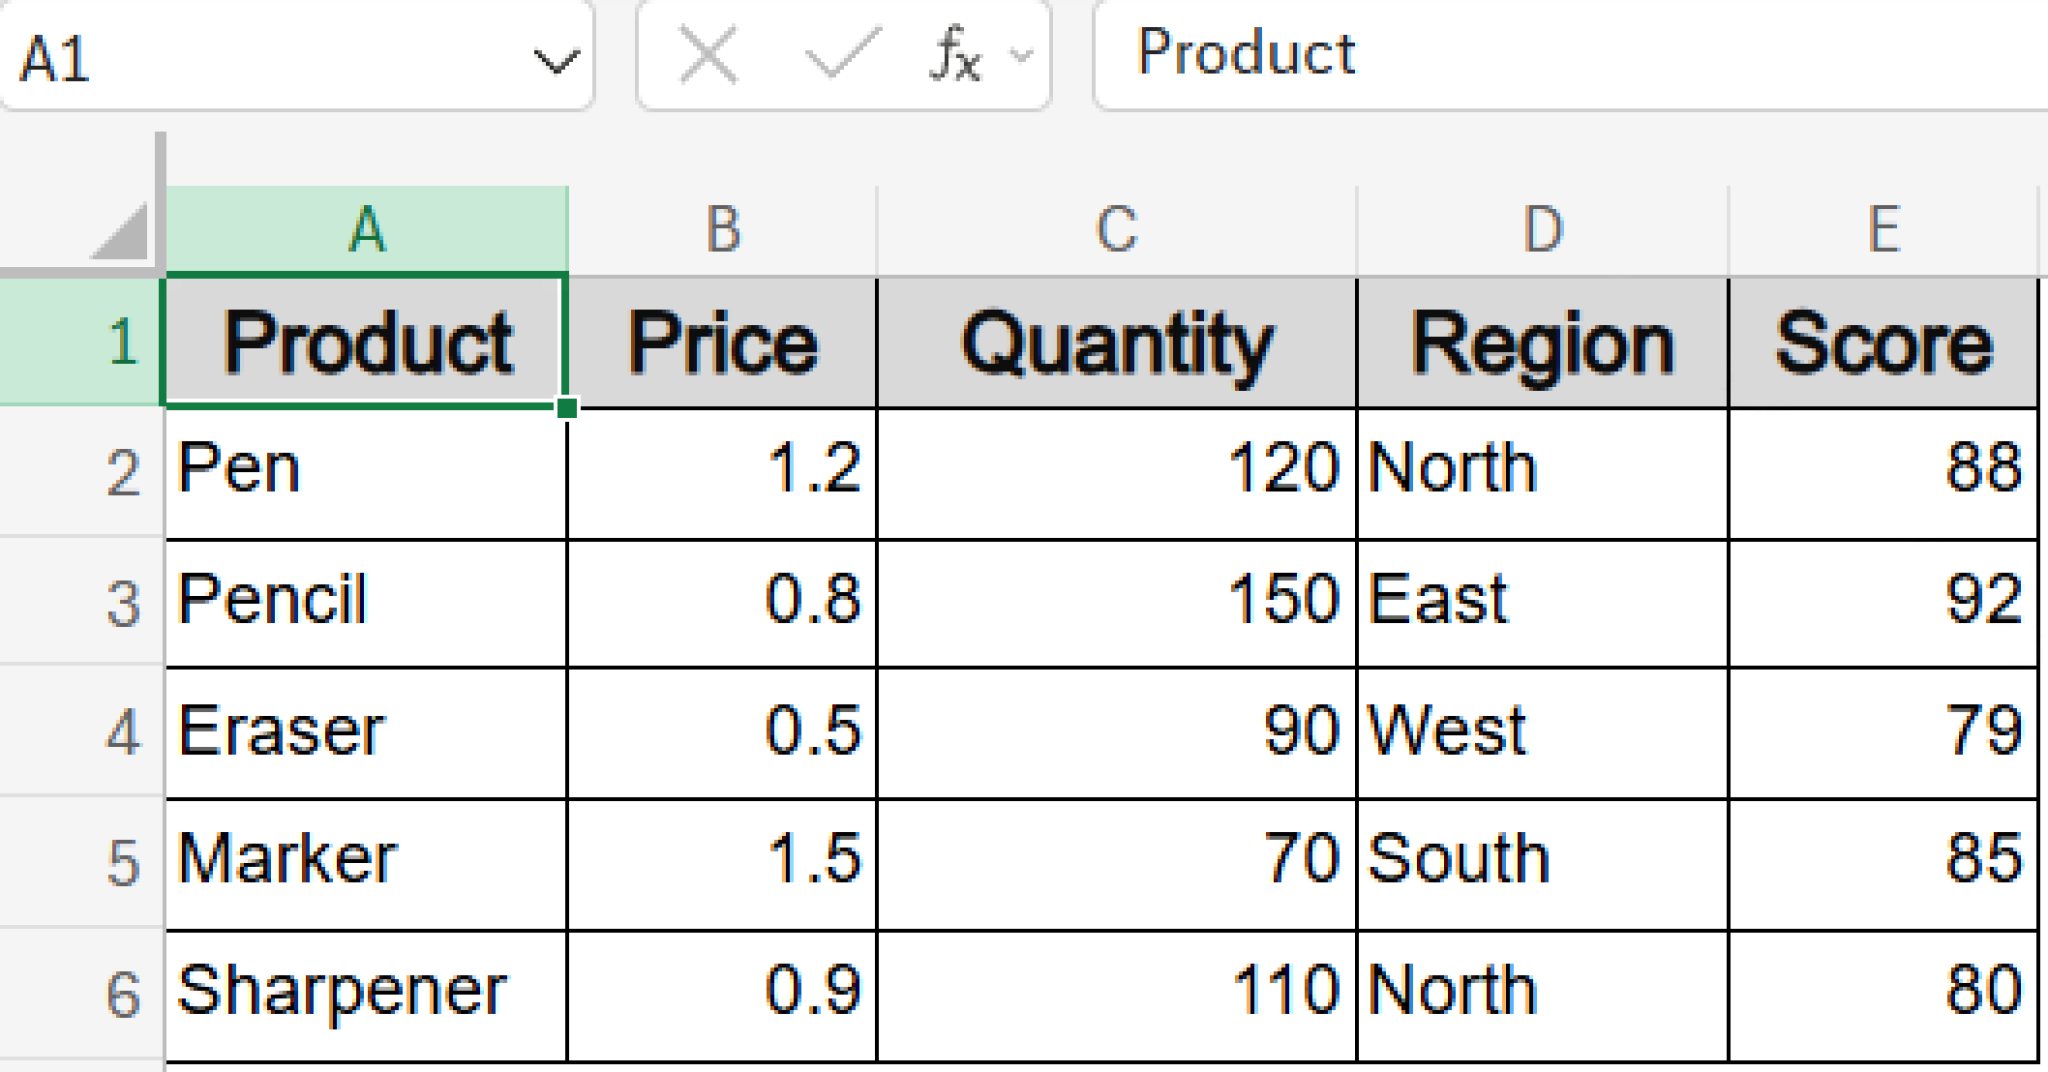Image resolution: width=2048 pixels, height=1072 pixels.
Task: Select column E header
Action: click(1883, 230)
